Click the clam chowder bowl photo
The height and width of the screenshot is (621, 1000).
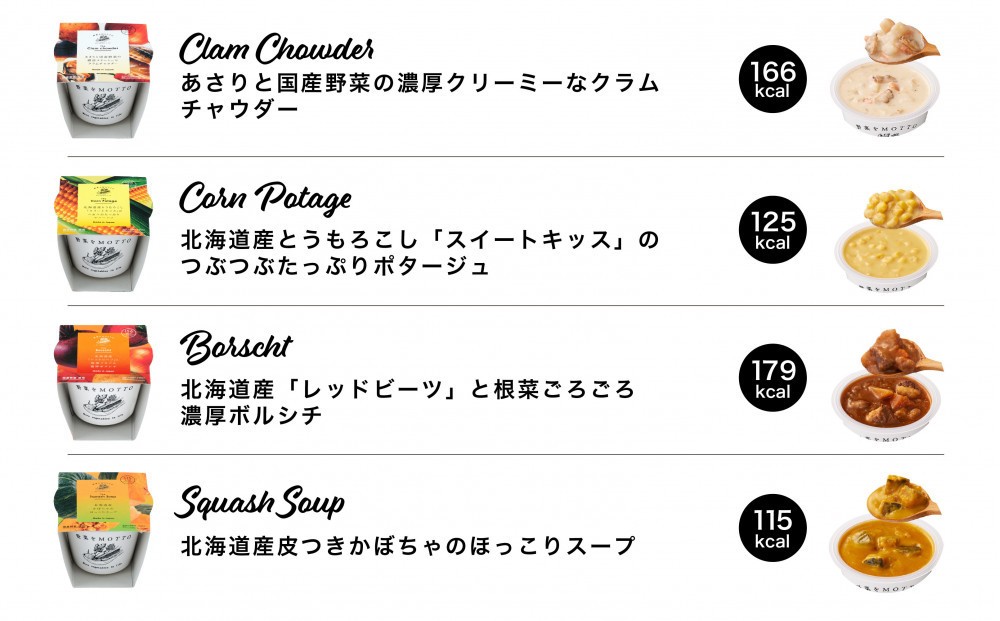[886, 78]
